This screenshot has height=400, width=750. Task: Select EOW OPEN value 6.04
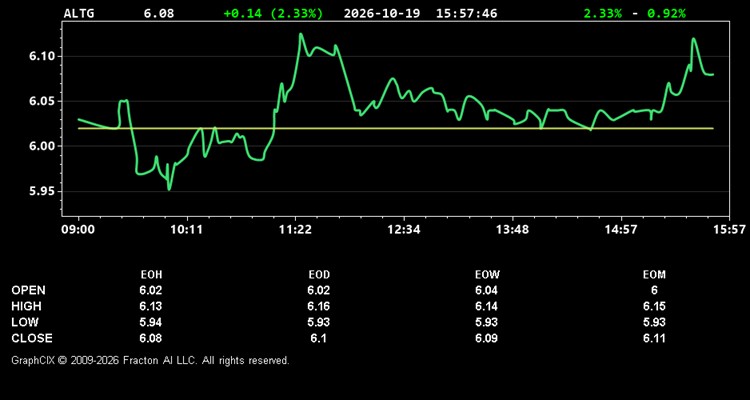[486, 290]
